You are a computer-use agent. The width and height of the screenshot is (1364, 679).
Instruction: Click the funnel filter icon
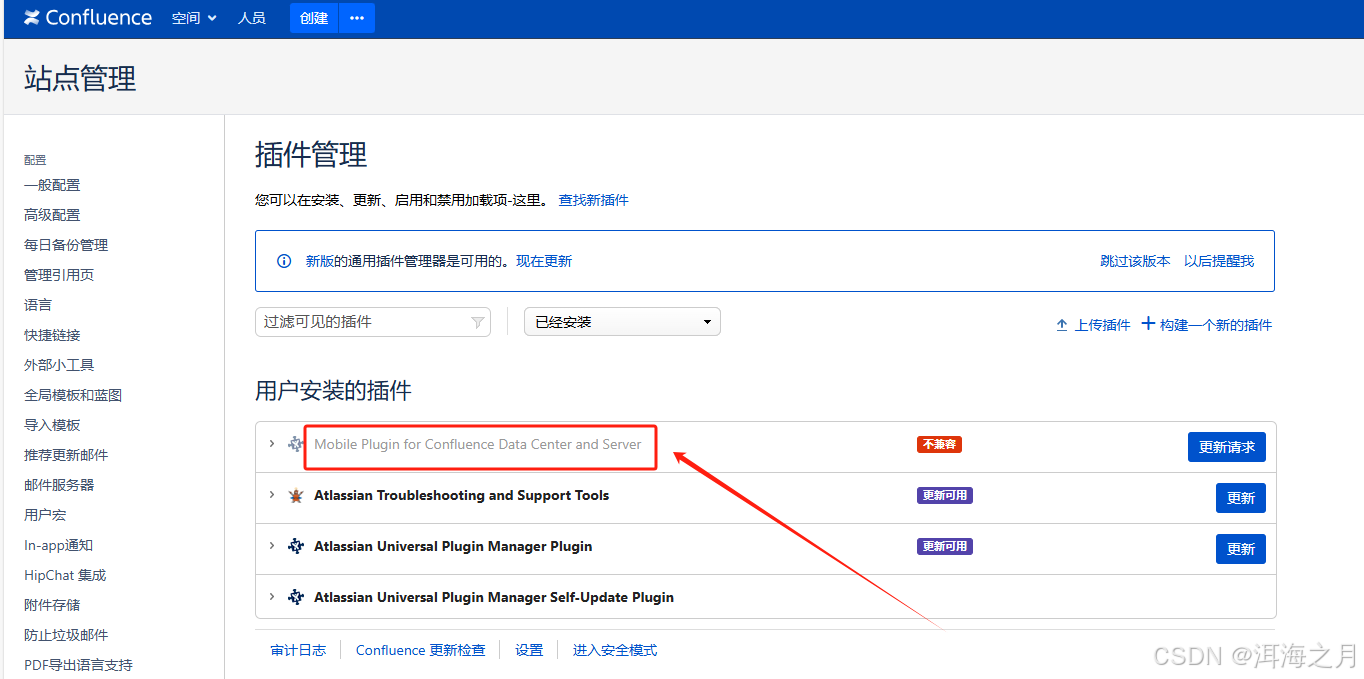coord(477,322)
